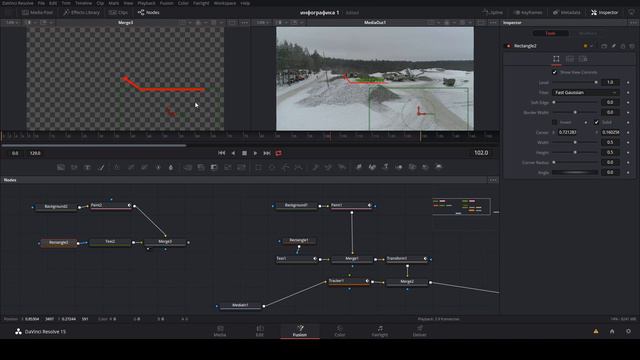Toggle loop playback button
Viewport: 640px width, 360px height.
pyautogui.click(x=279, y=153)
